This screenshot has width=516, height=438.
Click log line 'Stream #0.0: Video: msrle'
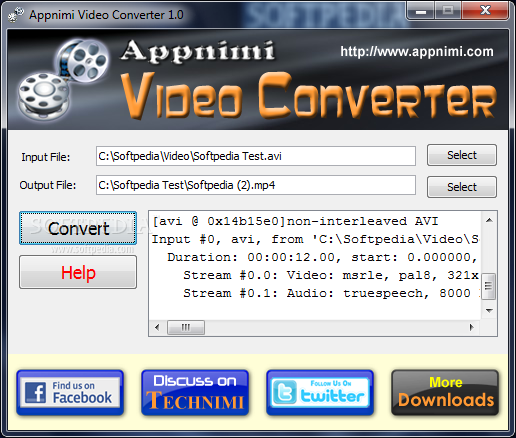[331, 275]
